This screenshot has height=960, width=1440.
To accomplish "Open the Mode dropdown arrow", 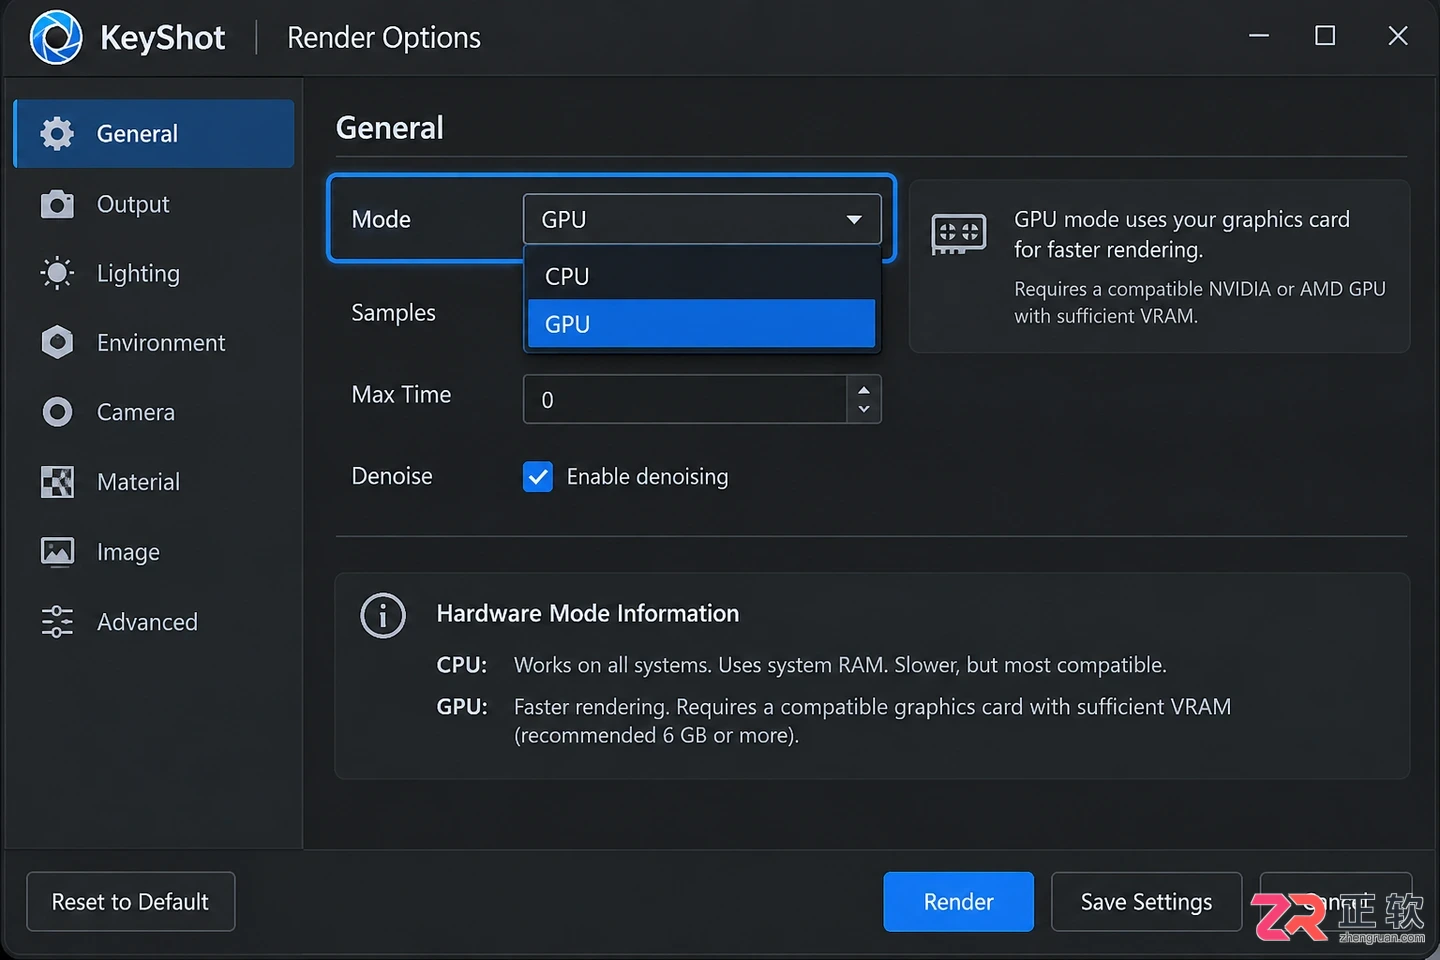I will click(854, 219).
